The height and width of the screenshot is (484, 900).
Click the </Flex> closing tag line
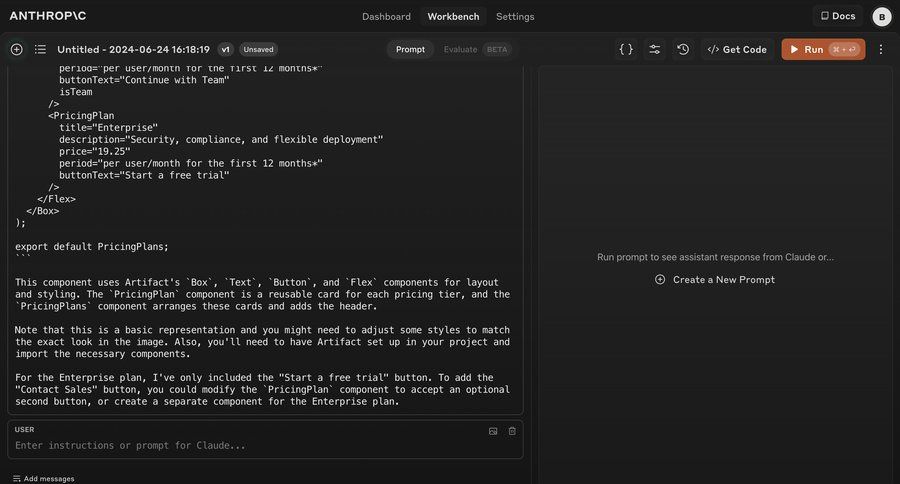[x=56, y=199]
